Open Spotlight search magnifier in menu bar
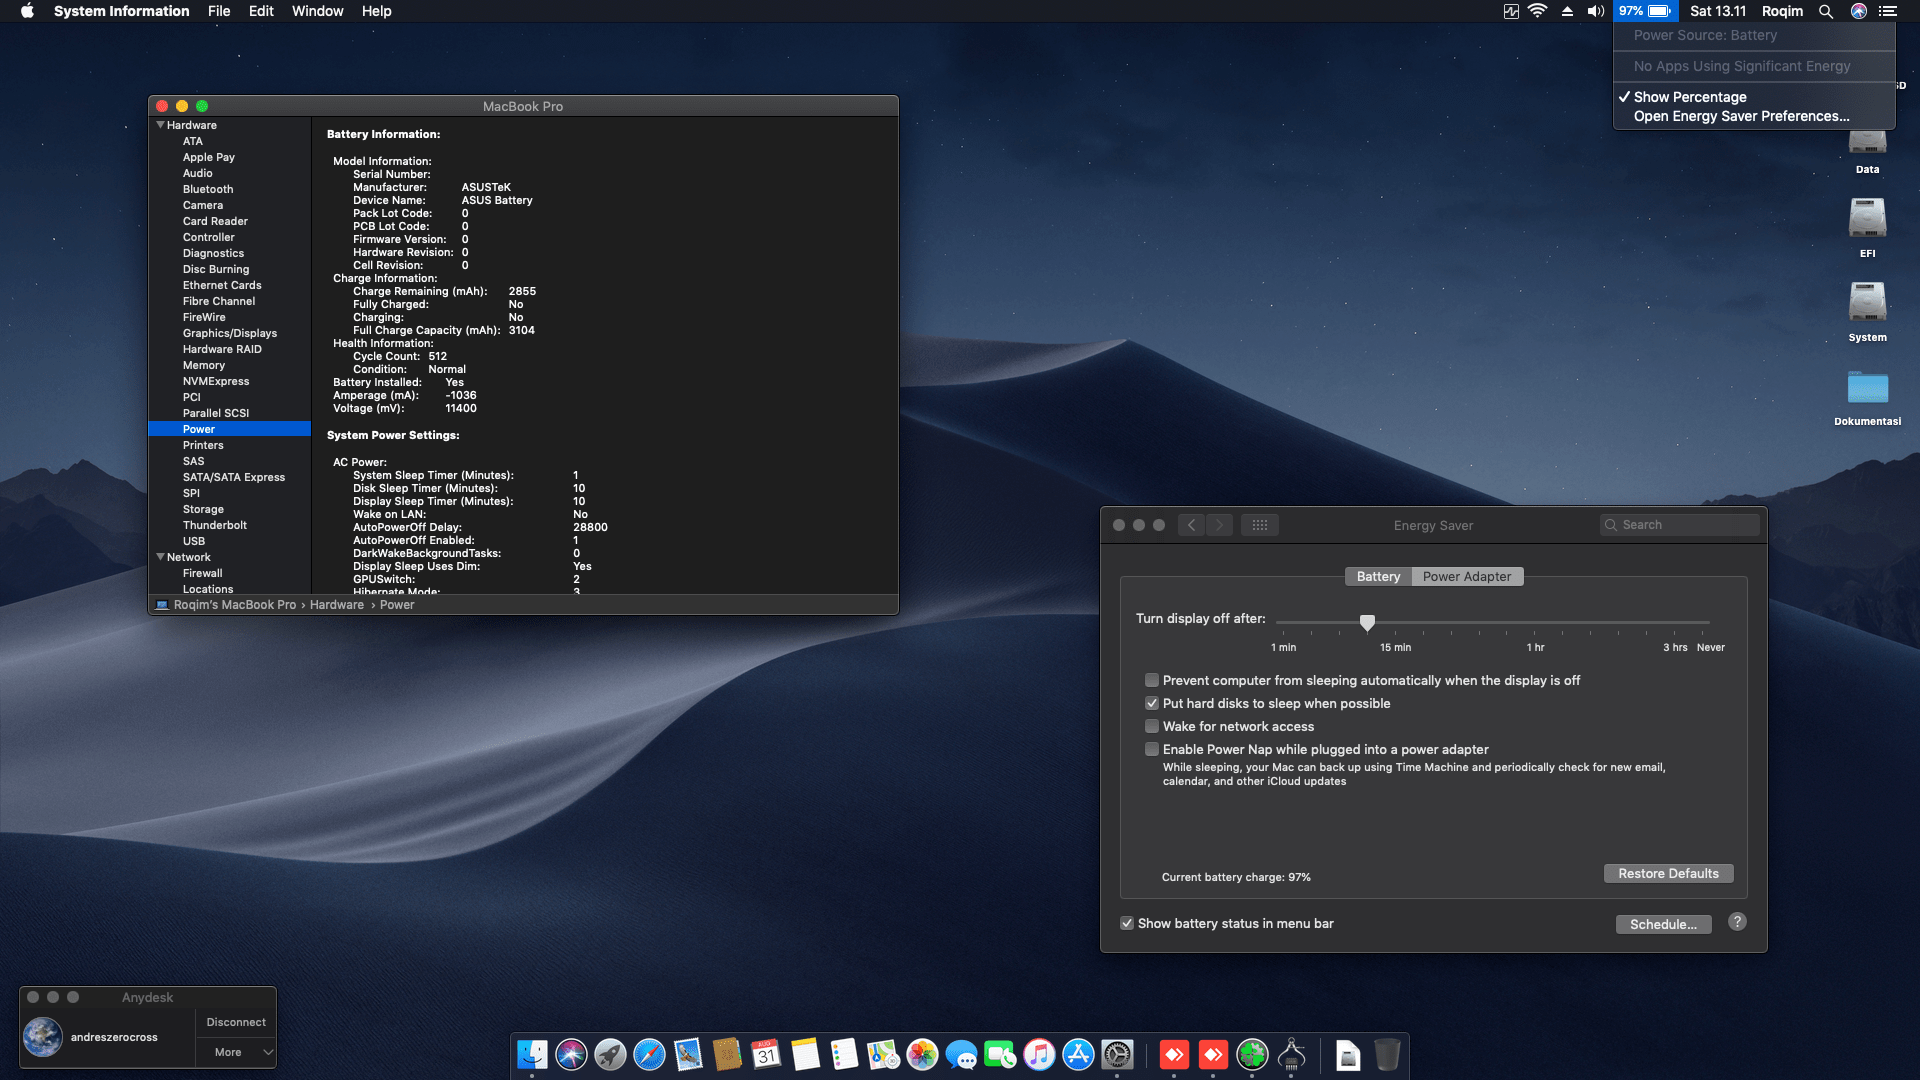 1826,11
